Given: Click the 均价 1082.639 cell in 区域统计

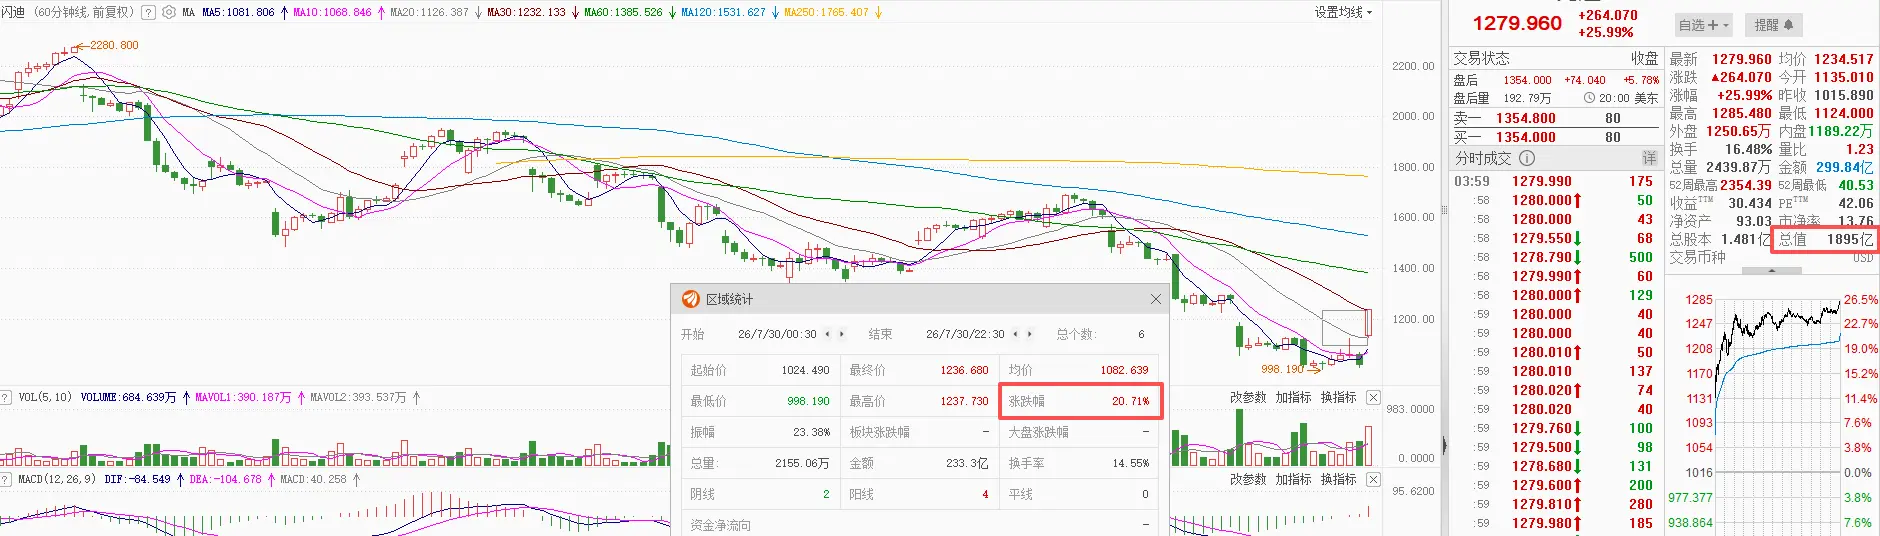Looking at the screenshot, I should (x=1080, y=370).
